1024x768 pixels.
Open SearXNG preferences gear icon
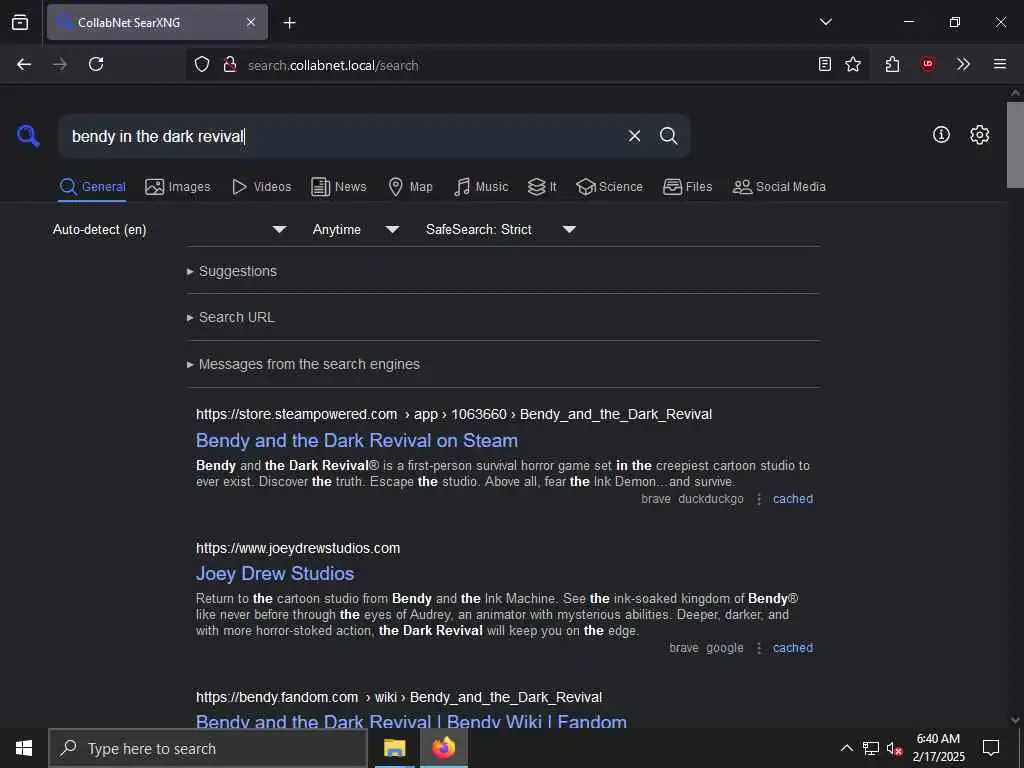tap(979, 135)
